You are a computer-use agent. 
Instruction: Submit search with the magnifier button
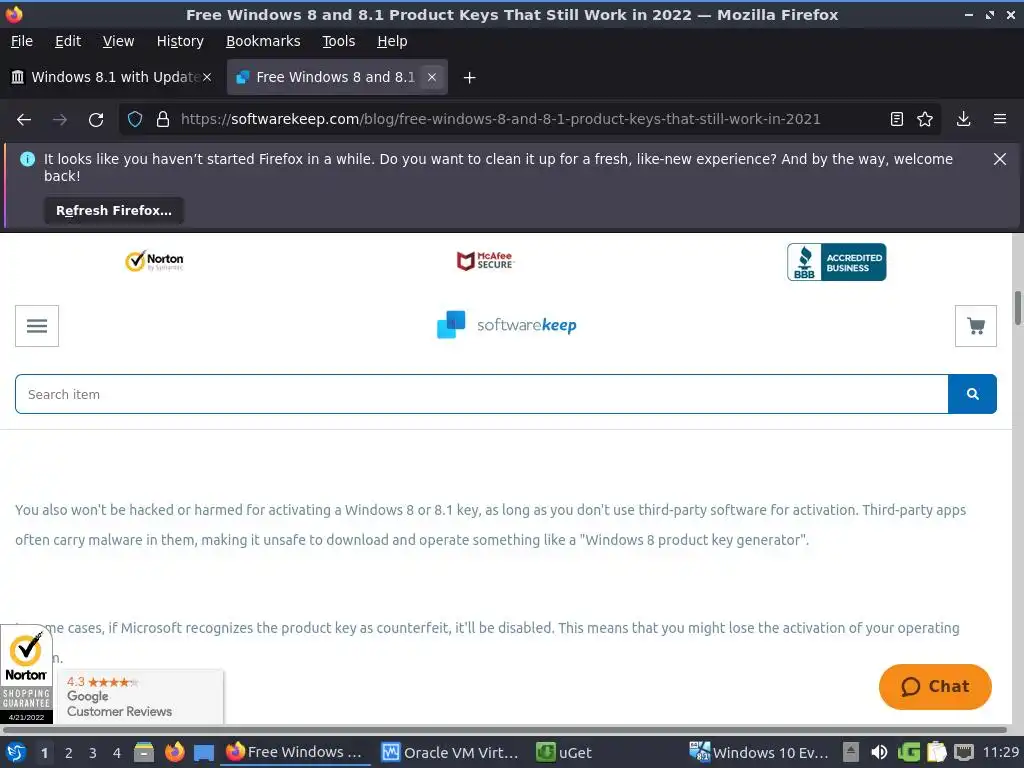pos(972,394)
